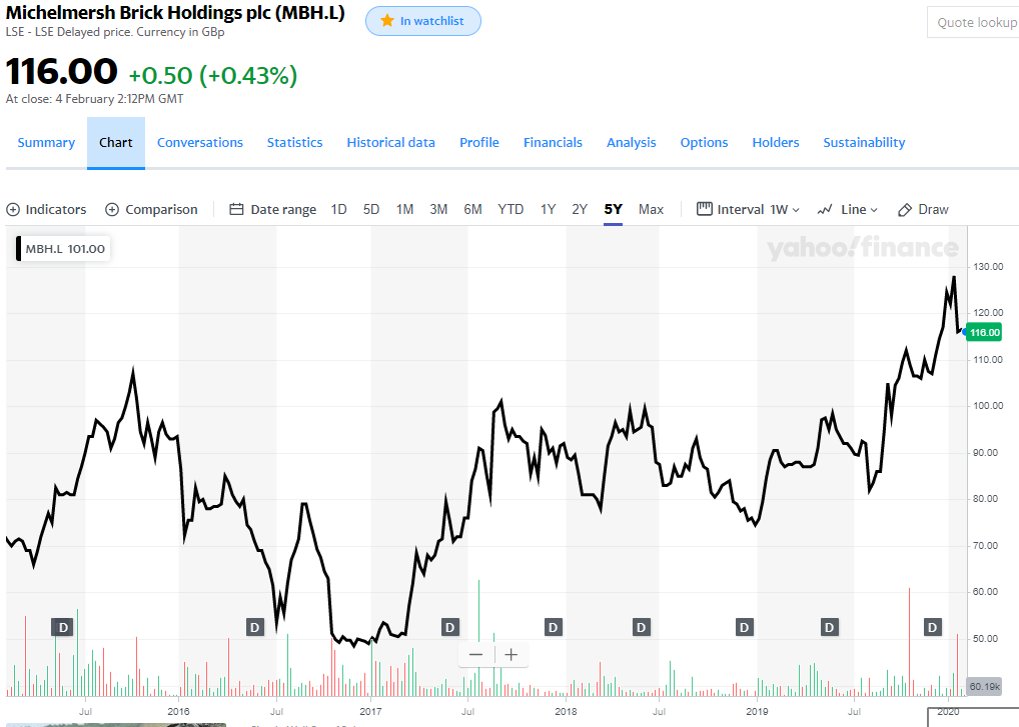Viewport: 1019px width, 727px height.
Task: Open the Options tab
Action: [x=704, y=142]
